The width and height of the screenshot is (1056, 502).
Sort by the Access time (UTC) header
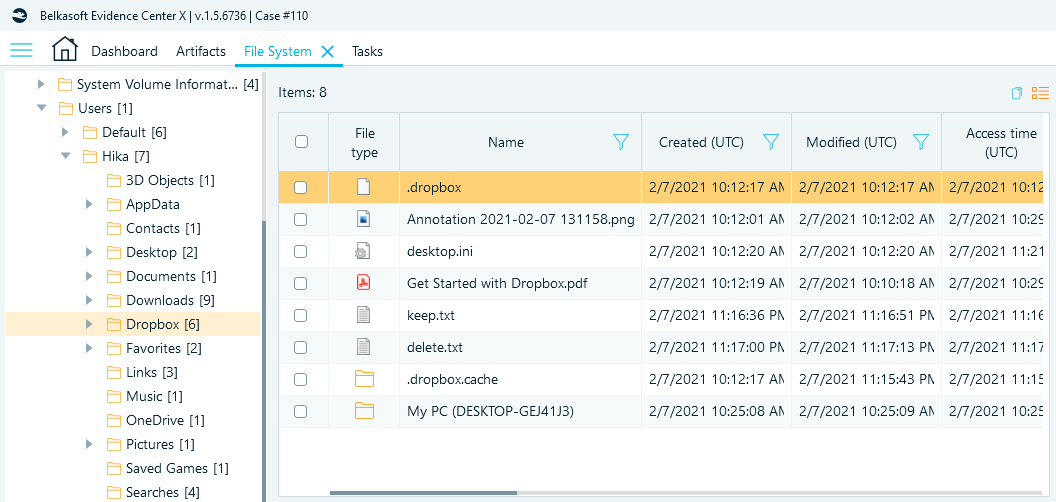(x=1001, y=142)
